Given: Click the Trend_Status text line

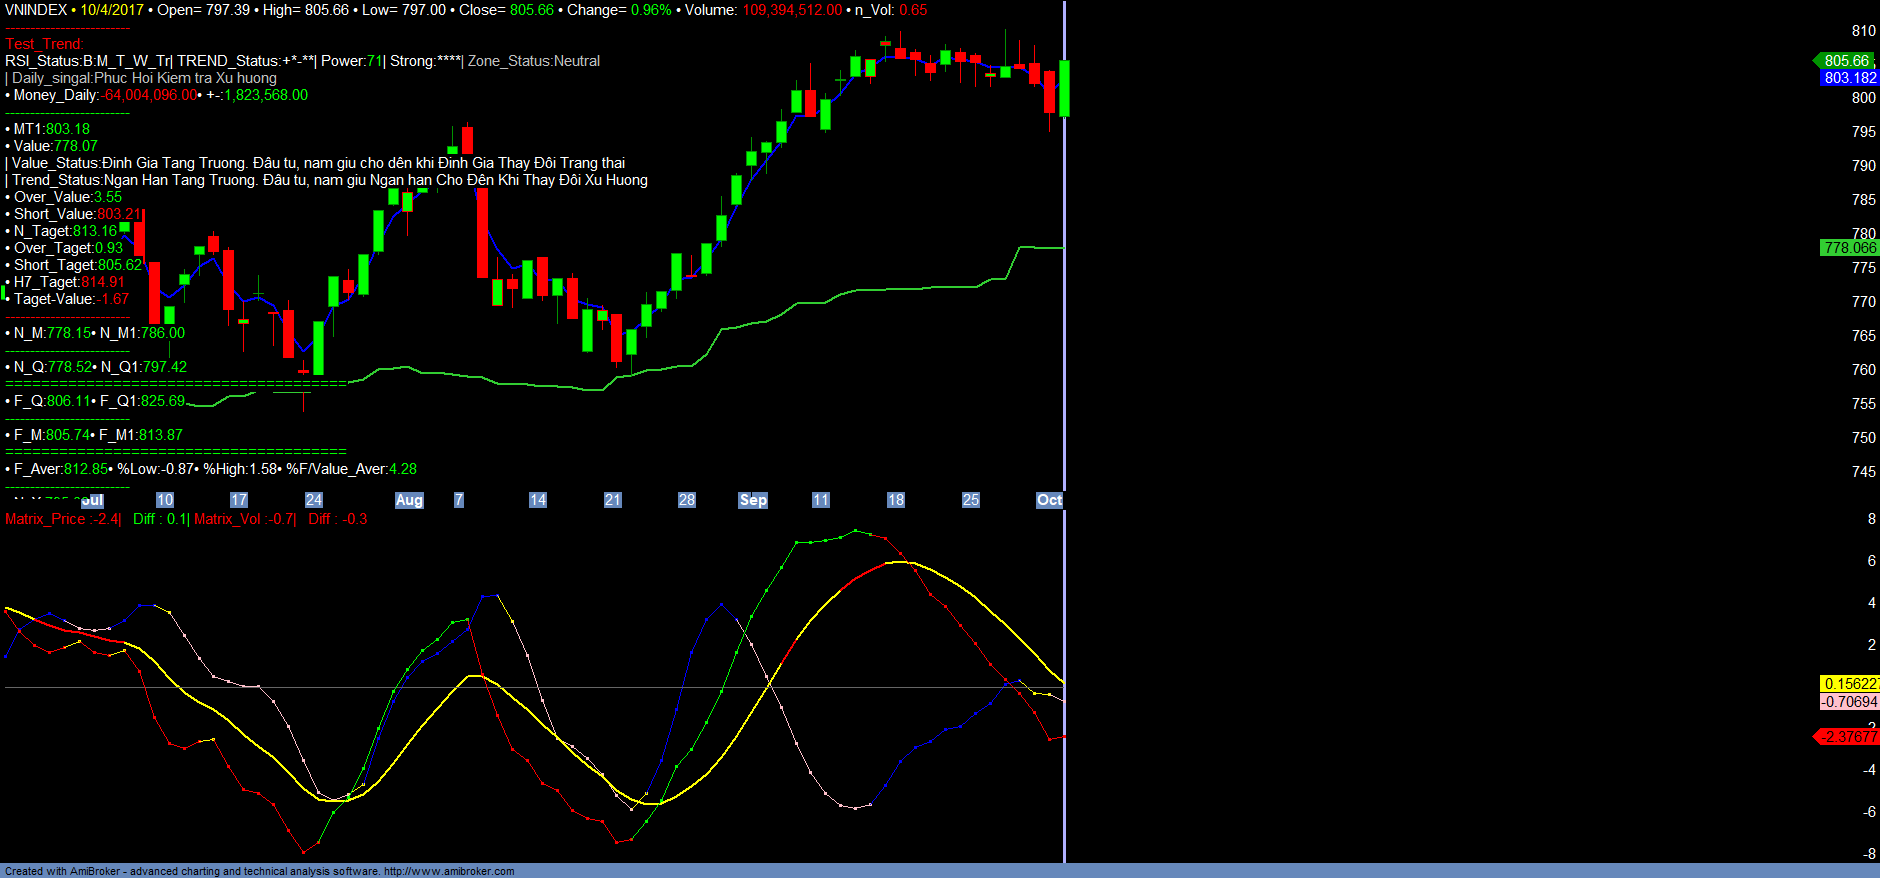Looking at the screenshot, I should (330, 180).
